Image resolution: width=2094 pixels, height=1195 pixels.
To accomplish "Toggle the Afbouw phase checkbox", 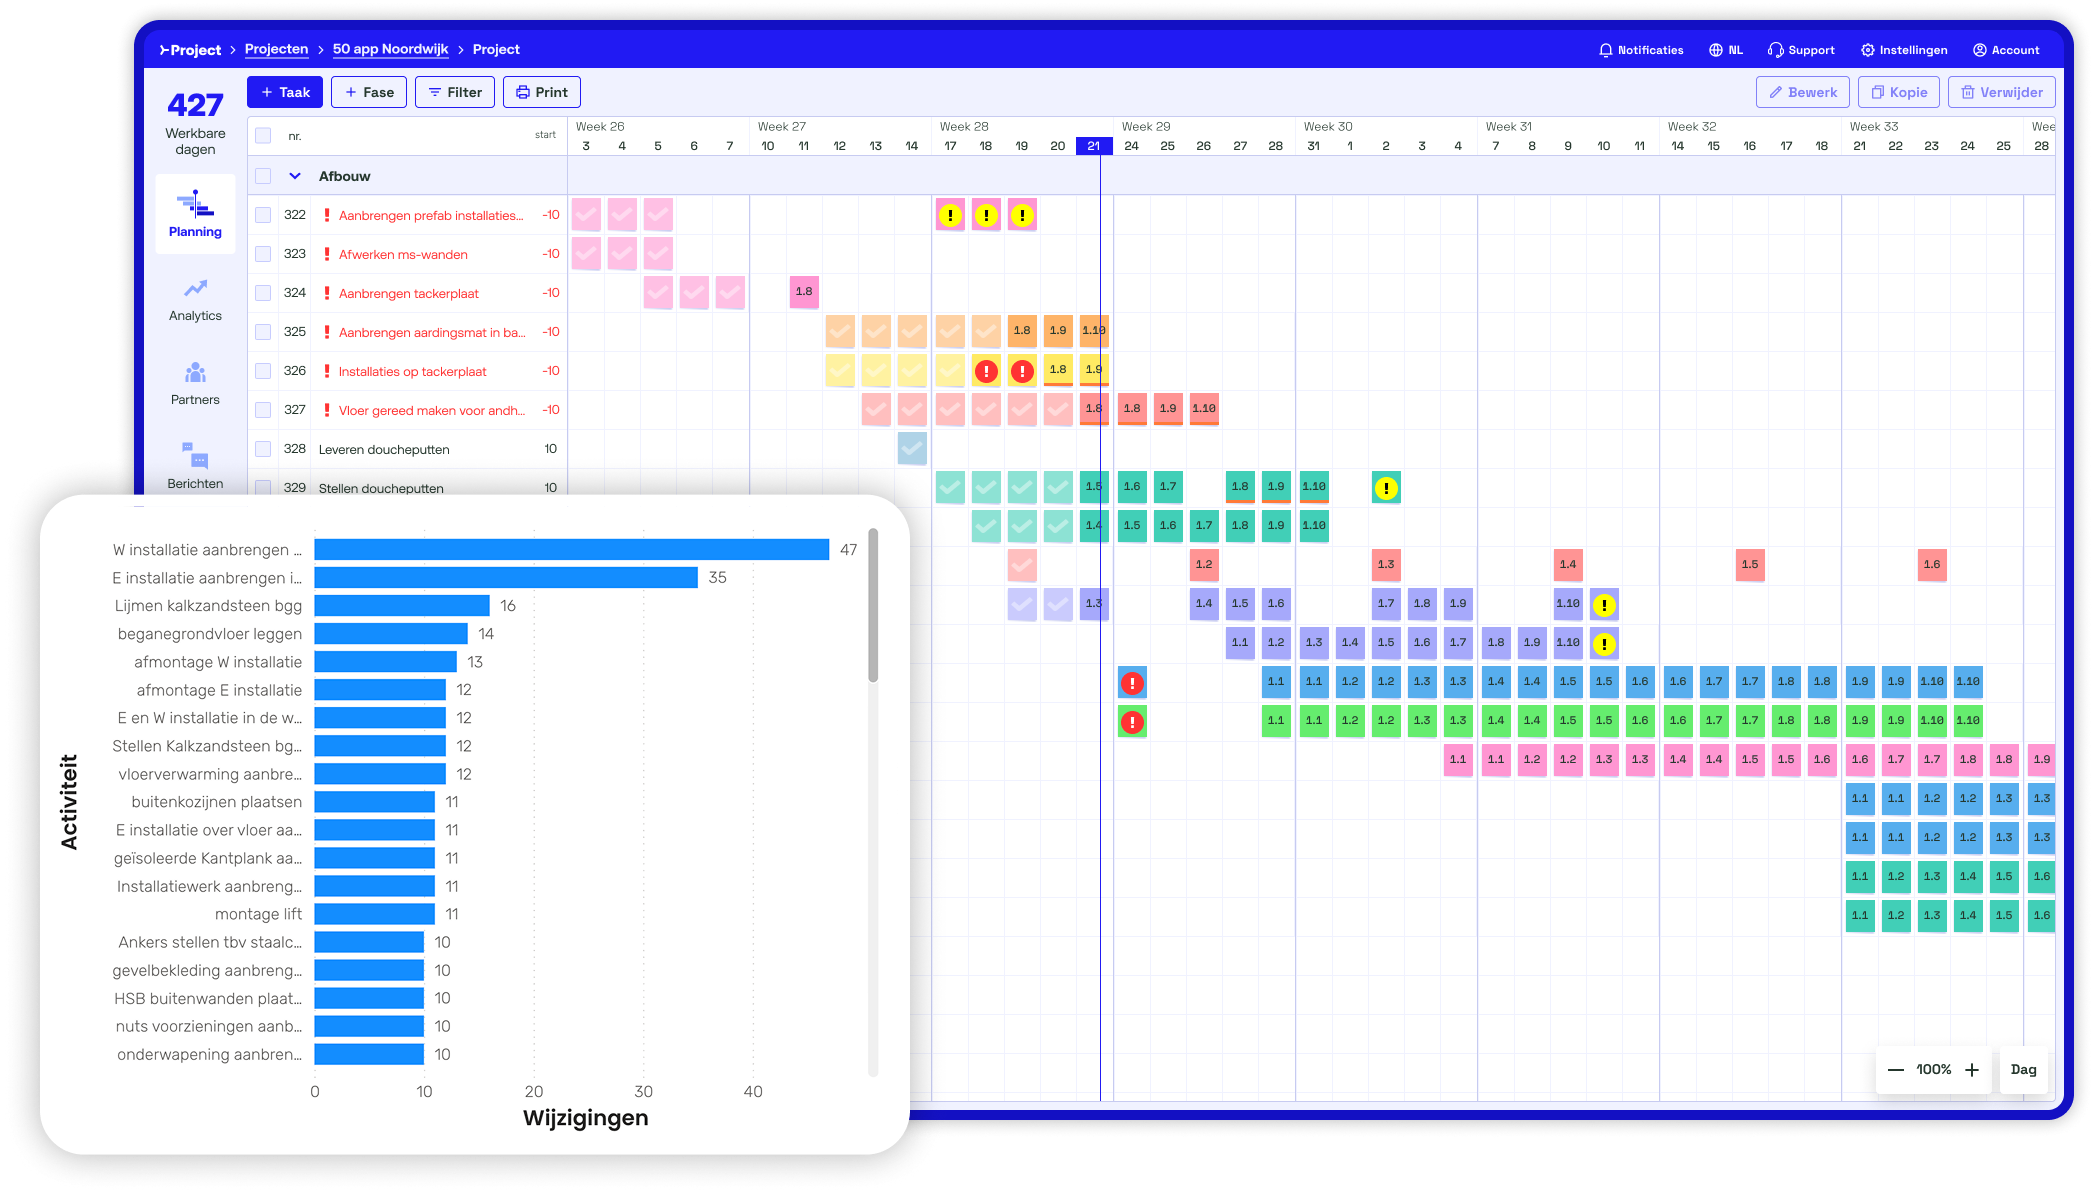I will click(263, 176).
